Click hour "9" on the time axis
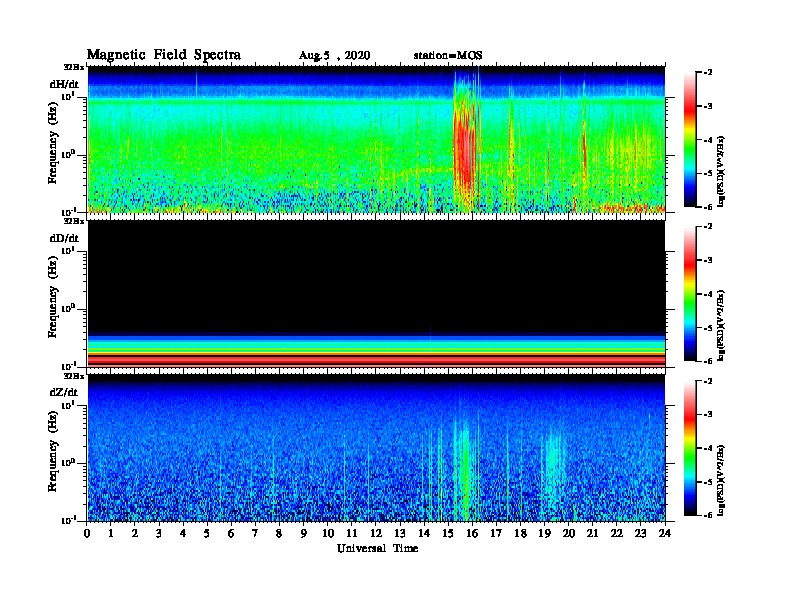The height and width of the screenshot is (612, 792). [304, 533]
